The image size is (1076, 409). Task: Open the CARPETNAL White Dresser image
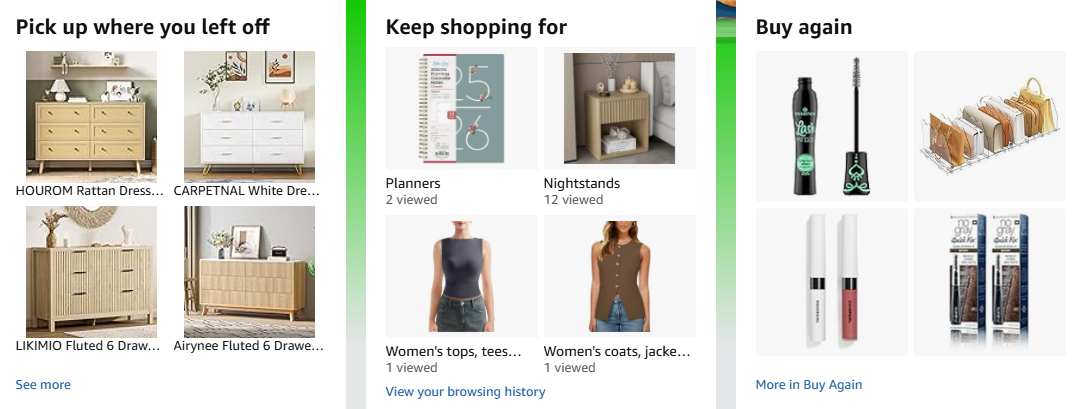click(249, 117)
